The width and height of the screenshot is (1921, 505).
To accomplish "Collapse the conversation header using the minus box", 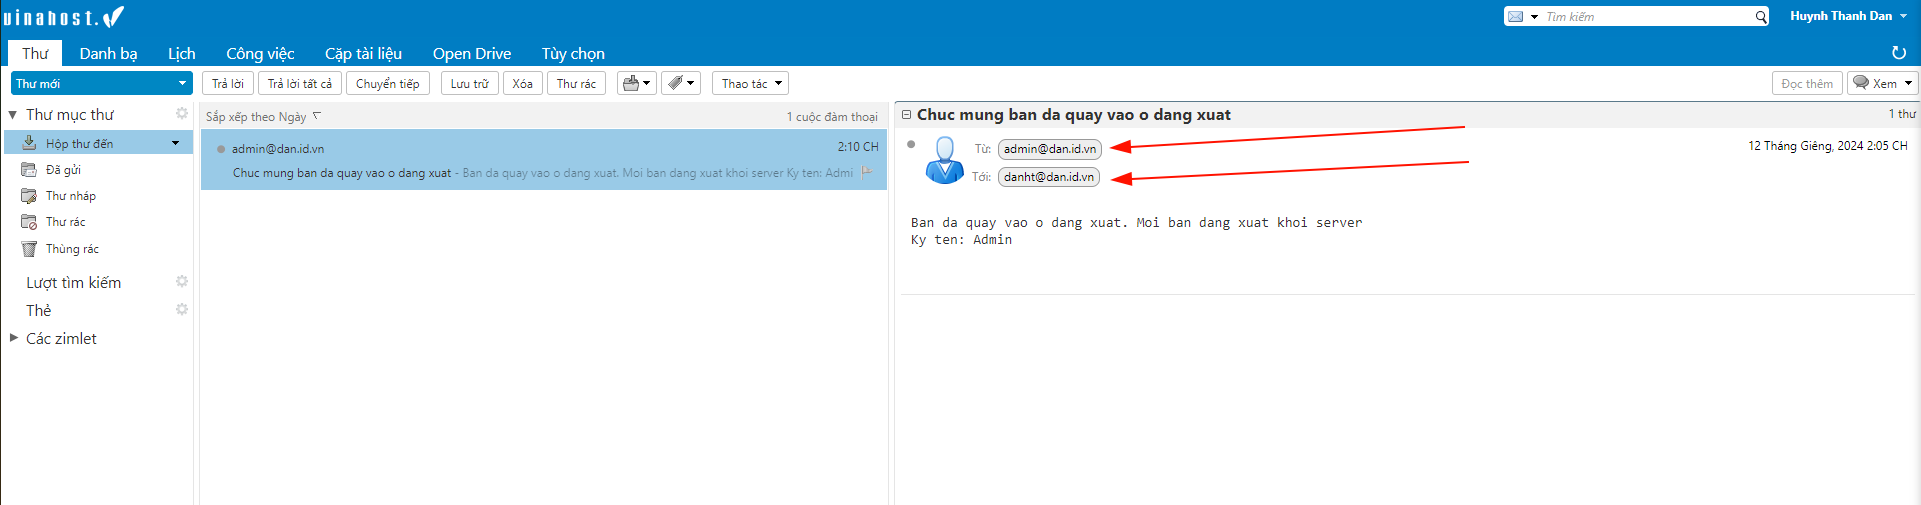I will (906, 115).
